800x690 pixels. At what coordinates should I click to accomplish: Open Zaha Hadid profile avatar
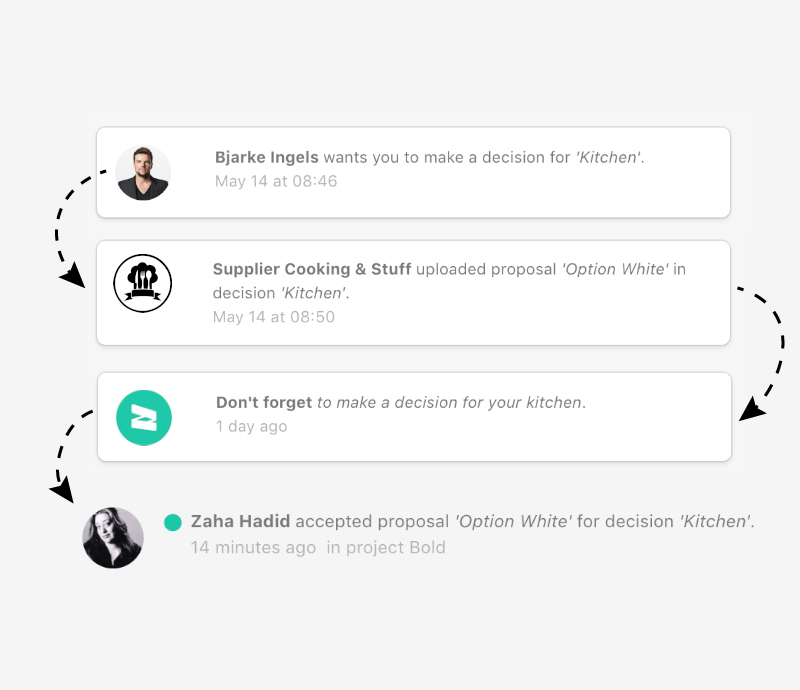tap(113, 538)
